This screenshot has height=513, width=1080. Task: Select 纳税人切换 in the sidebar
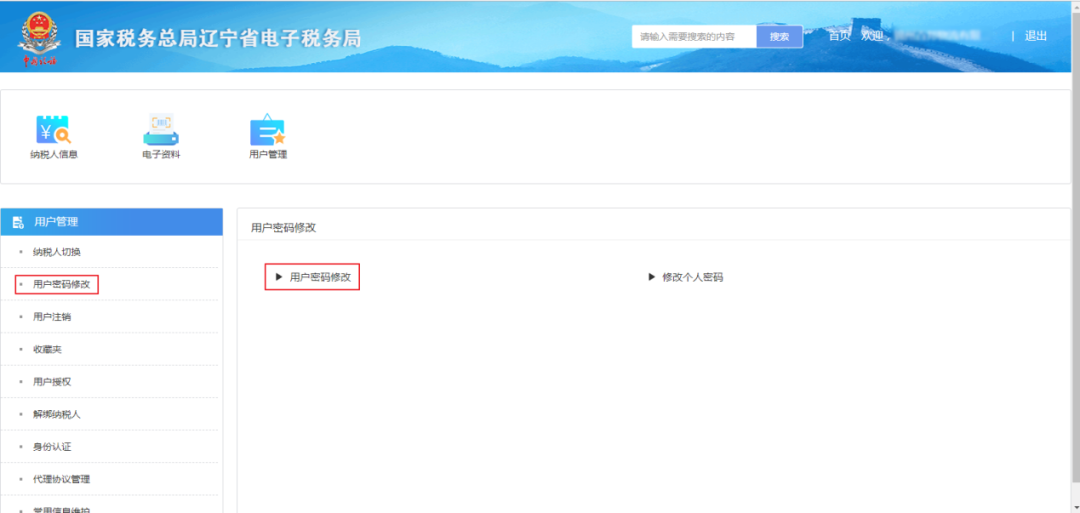point(56,252)
